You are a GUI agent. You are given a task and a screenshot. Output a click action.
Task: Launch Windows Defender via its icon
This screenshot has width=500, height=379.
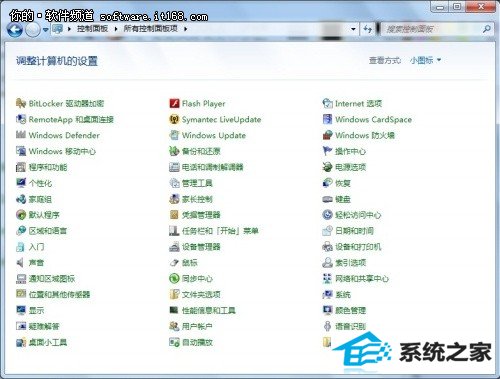click(21, 135)
